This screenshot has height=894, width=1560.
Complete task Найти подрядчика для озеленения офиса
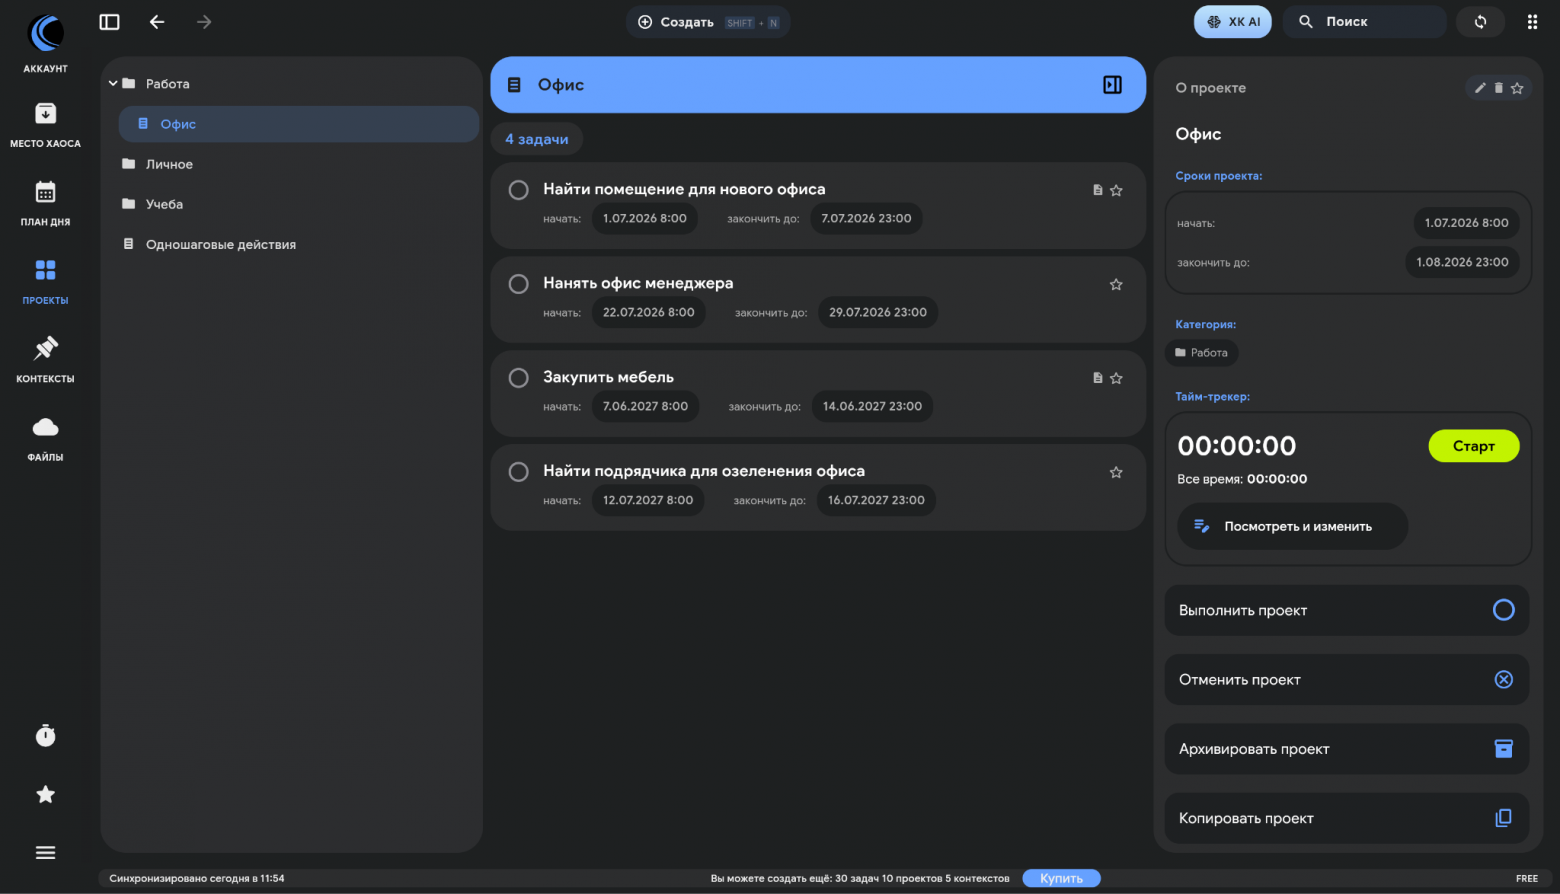click(518, 472)
